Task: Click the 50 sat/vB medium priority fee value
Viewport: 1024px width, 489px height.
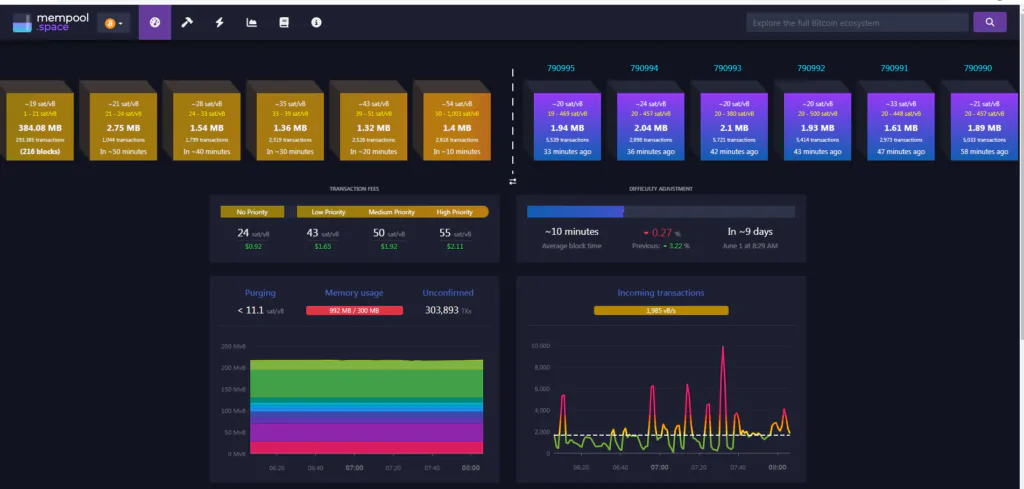Action: pos(388,232)
